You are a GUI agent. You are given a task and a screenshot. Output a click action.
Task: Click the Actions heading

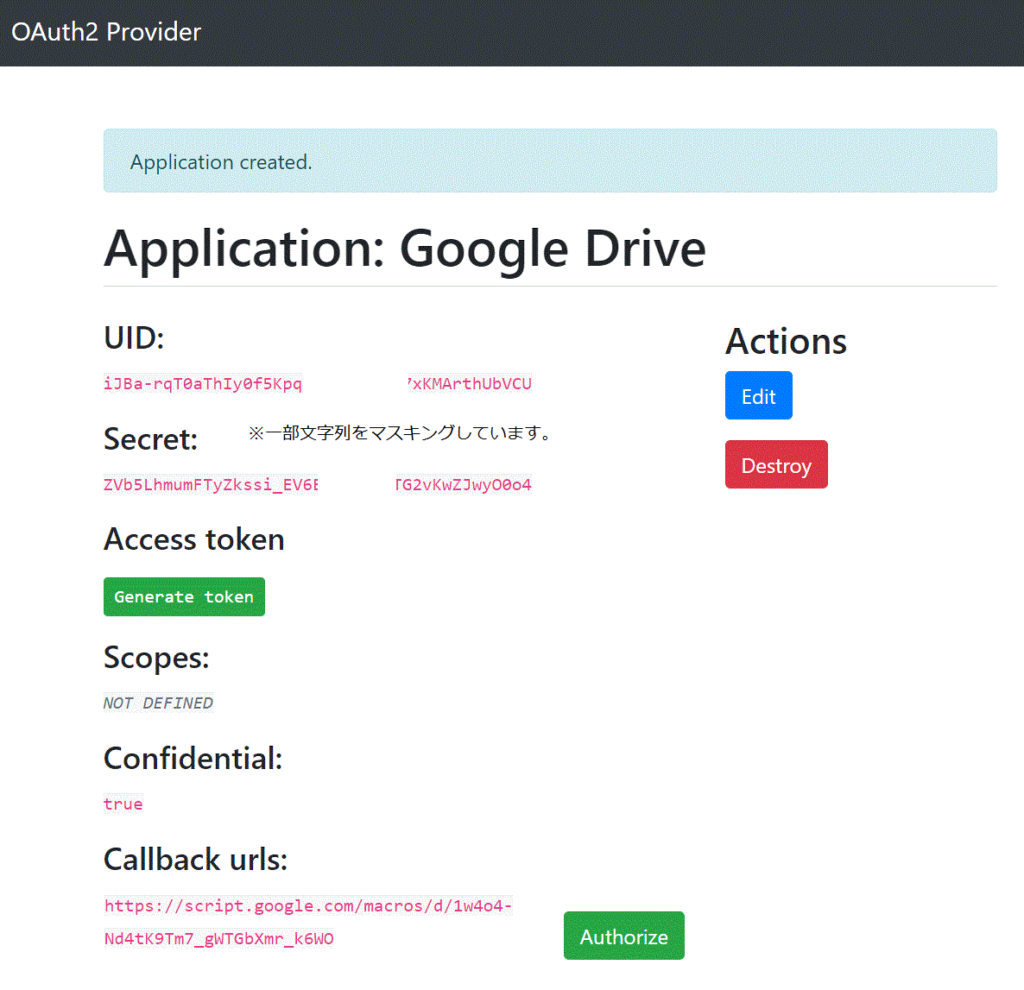(x=786, y=341)
